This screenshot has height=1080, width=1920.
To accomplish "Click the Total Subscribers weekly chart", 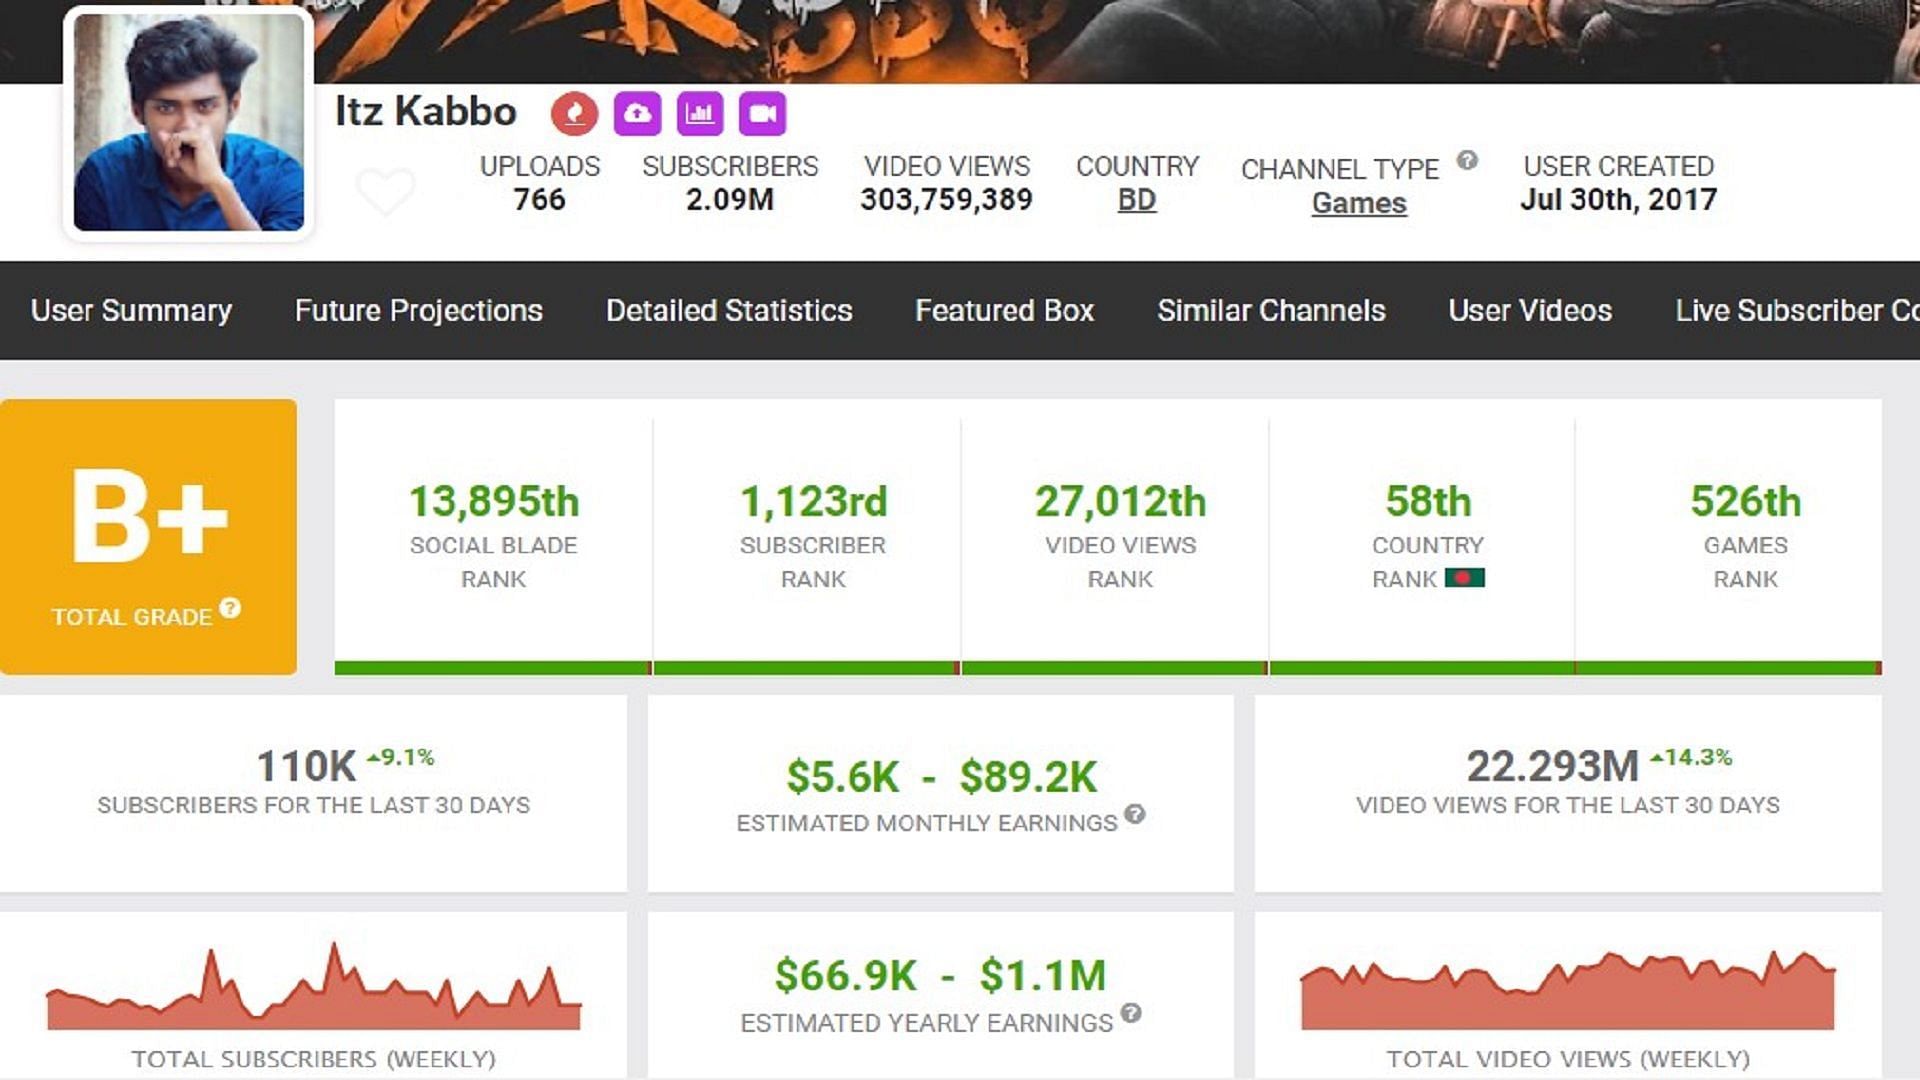I will (x=313, y=986).
